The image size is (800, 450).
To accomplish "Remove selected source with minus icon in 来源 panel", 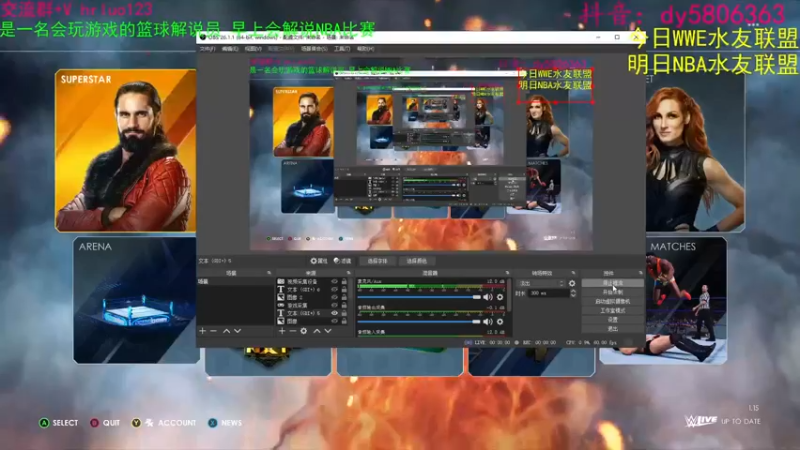I will pyautogui.click(x=293, y=331).
